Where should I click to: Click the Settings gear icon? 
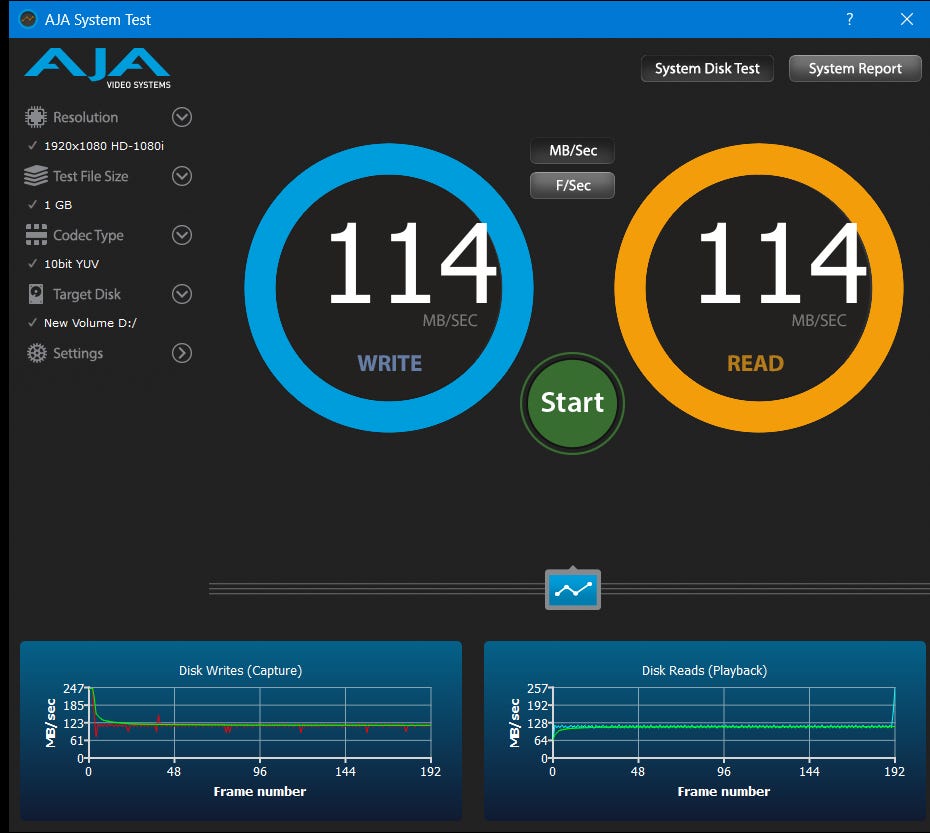(36, 353)
